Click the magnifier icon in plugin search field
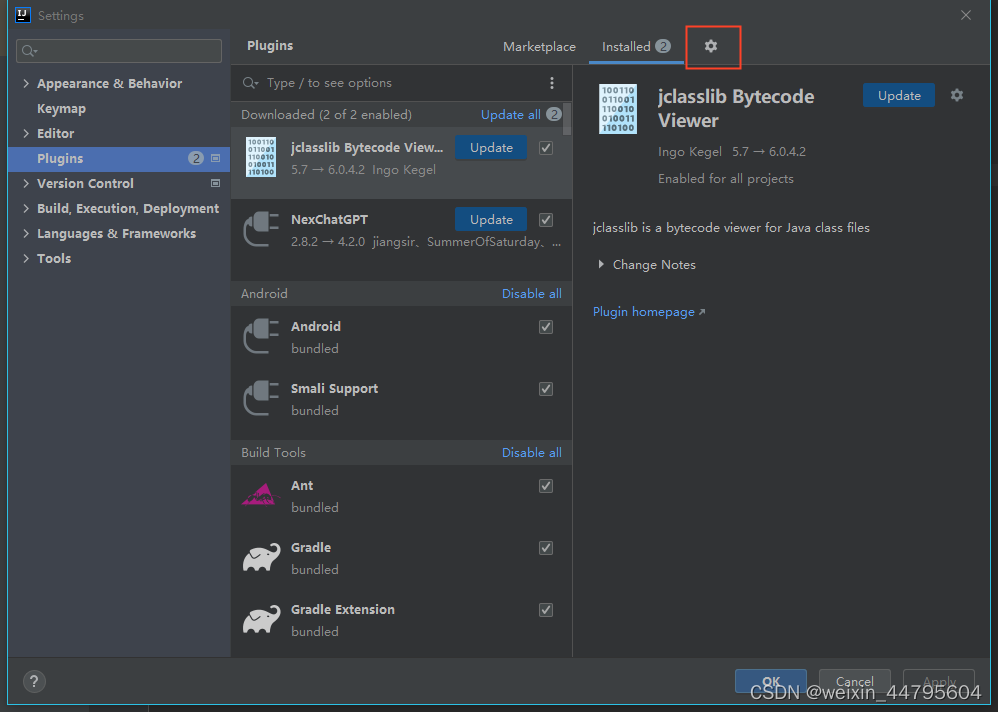 (250, 83)
